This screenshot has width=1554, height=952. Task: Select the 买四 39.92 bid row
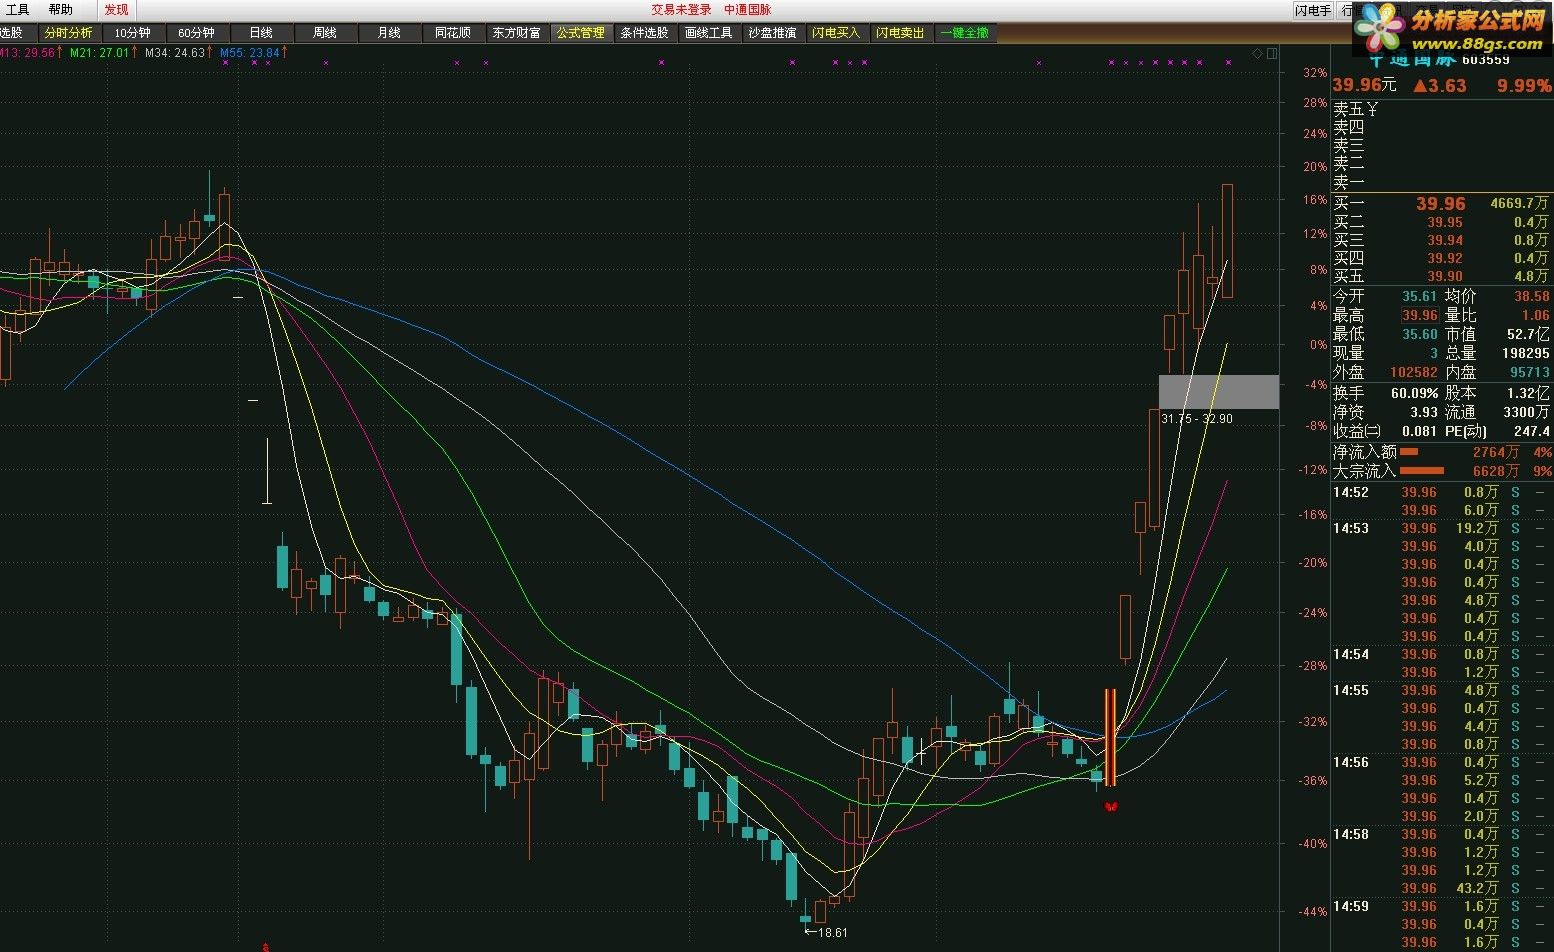tap(1441, 258)
